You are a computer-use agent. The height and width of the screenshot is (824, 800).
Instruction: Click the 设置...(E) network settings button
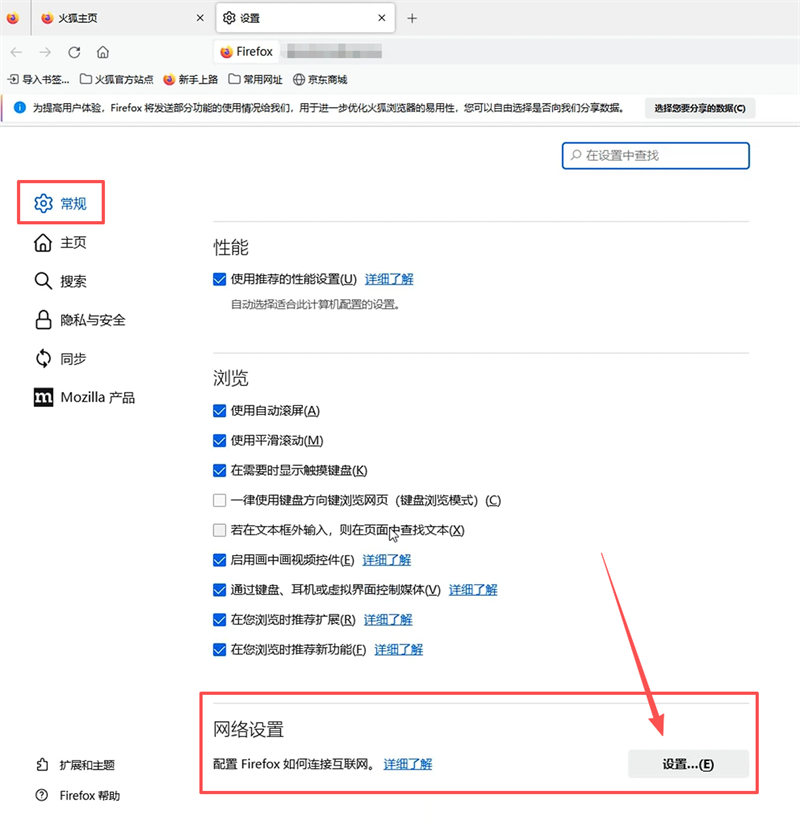click(689, 764)
